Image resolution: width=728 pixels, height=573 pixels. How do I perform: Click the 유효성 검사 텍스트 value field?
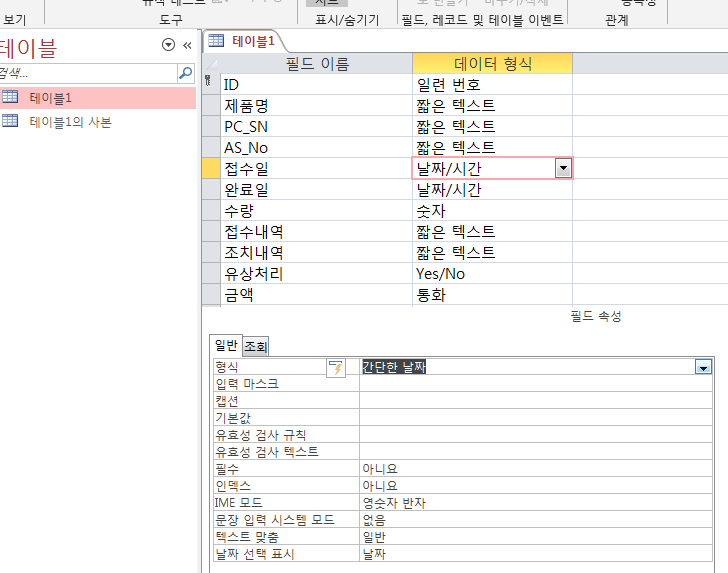[536, 452]
